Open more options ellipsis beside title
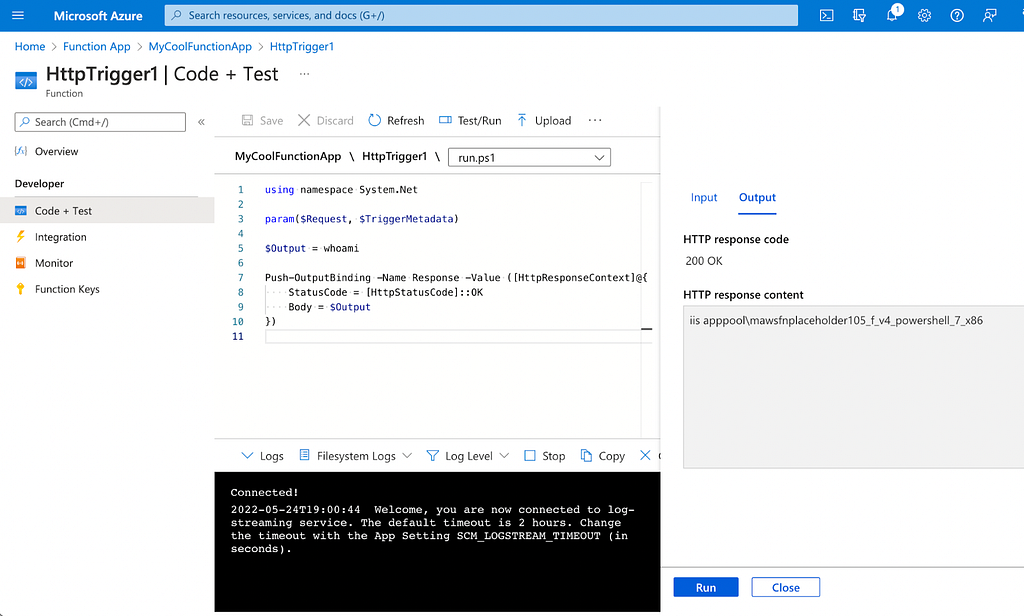 click(304, 74)
